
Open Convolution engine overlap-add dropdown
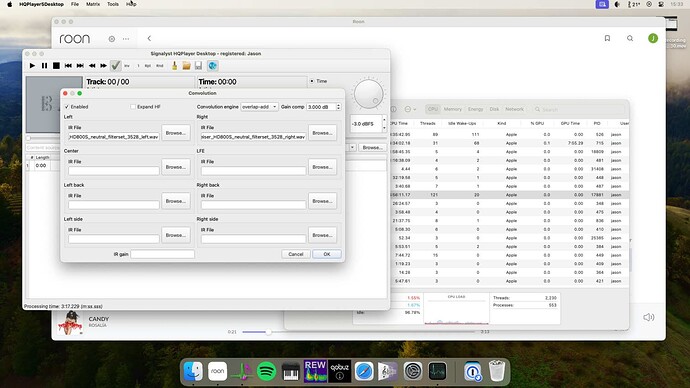coord(259,107)
